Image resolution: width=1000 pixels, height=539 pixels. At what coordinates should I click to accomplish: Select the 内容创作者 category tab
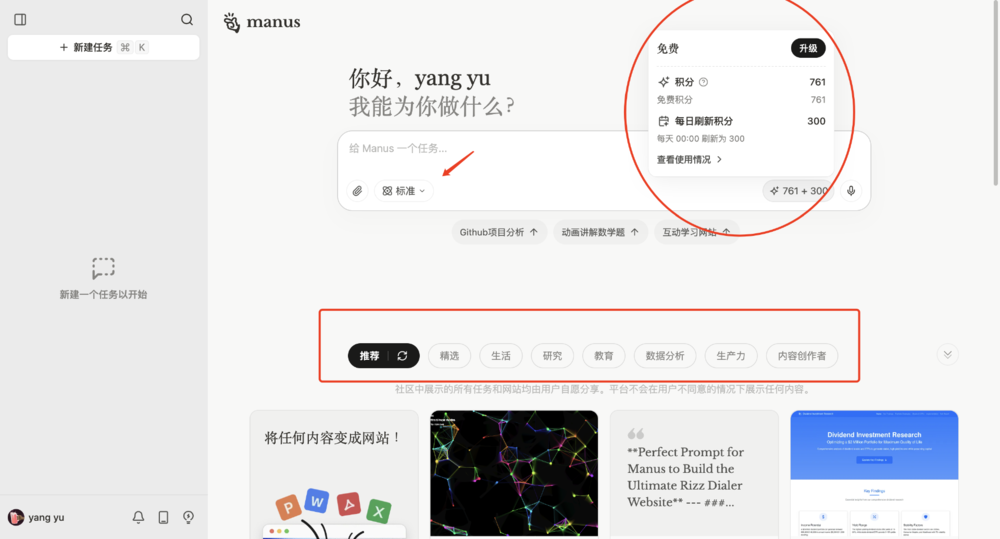(802, 355)
